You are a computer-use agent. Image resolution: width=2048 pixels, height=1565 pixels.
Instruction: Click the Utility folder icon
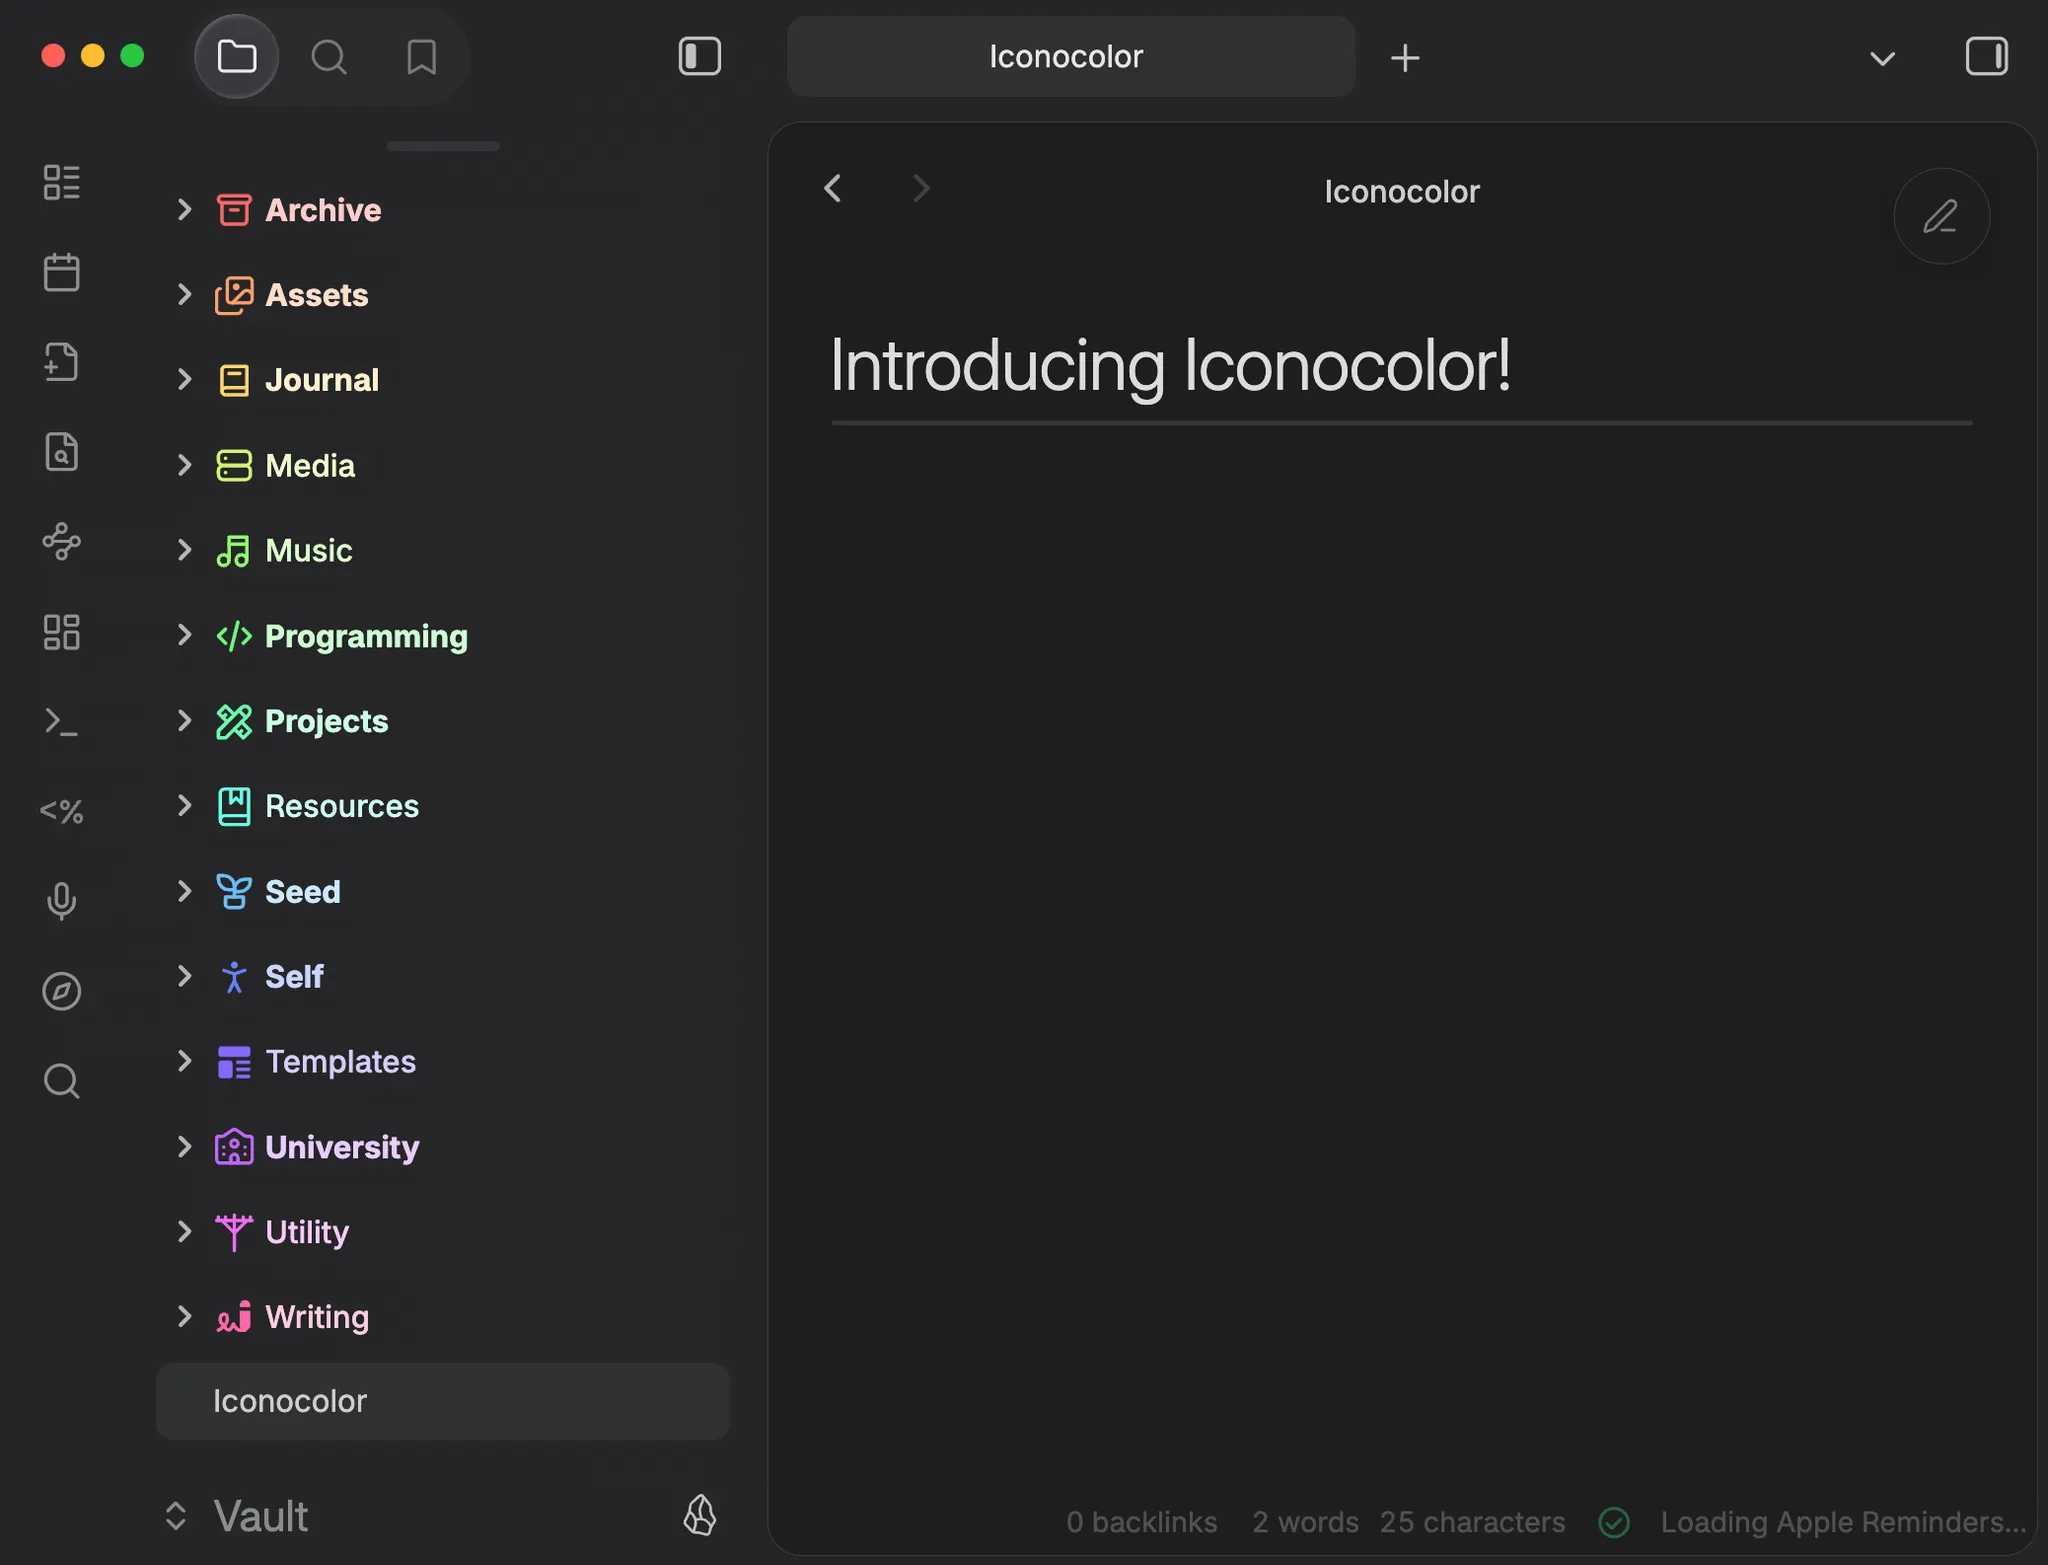tap(234, 1232)
